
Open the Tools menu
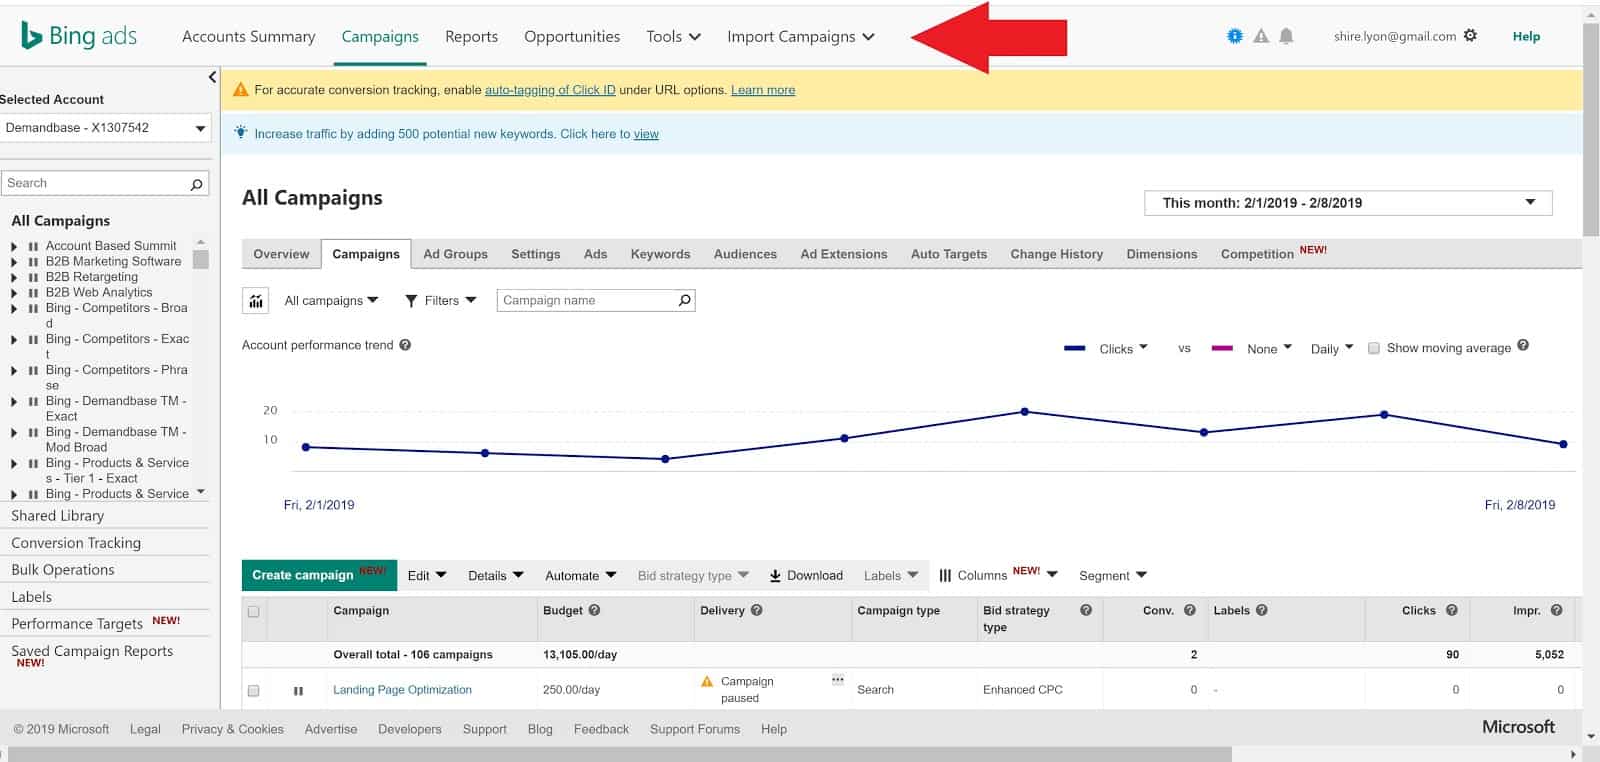pyautogui.click(x=673, y=36)
